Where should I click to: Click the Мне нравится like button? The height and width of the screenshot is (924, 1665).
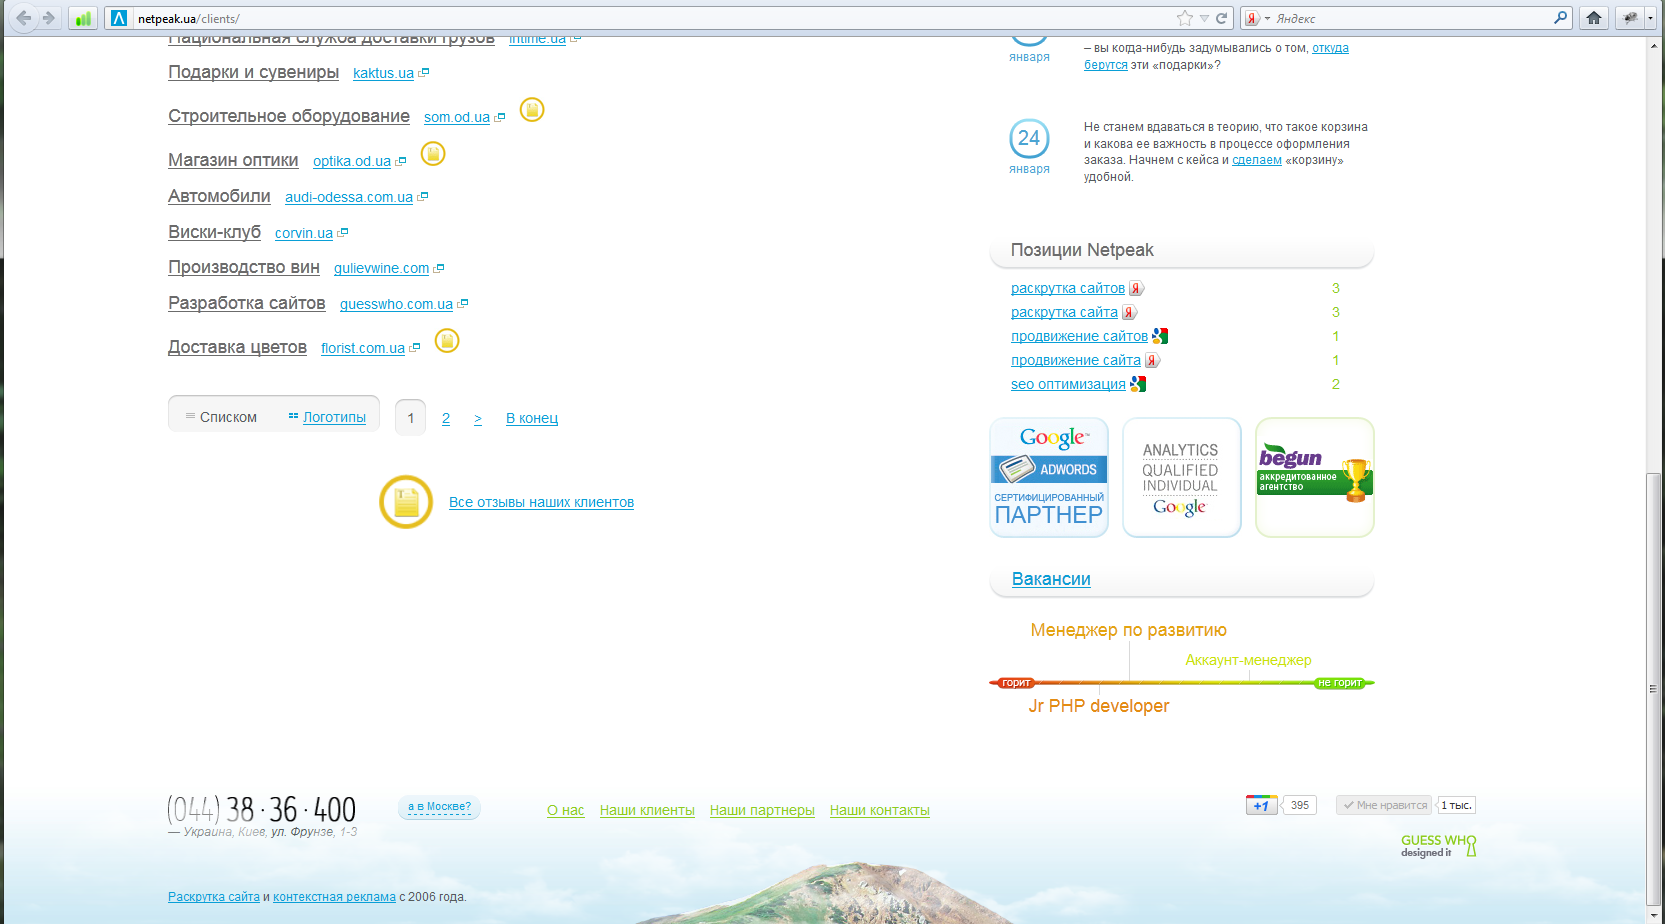(x=1385, y=805)
